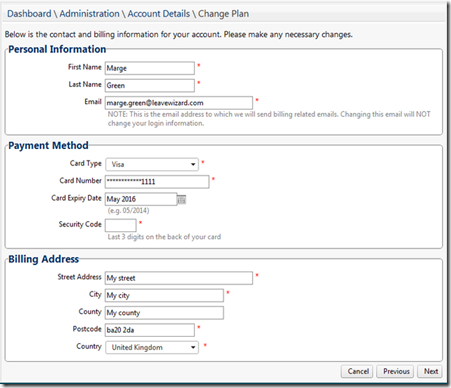Open Account Details breadcrumb link
451x388 pixels.
click(x=159, y=14)
